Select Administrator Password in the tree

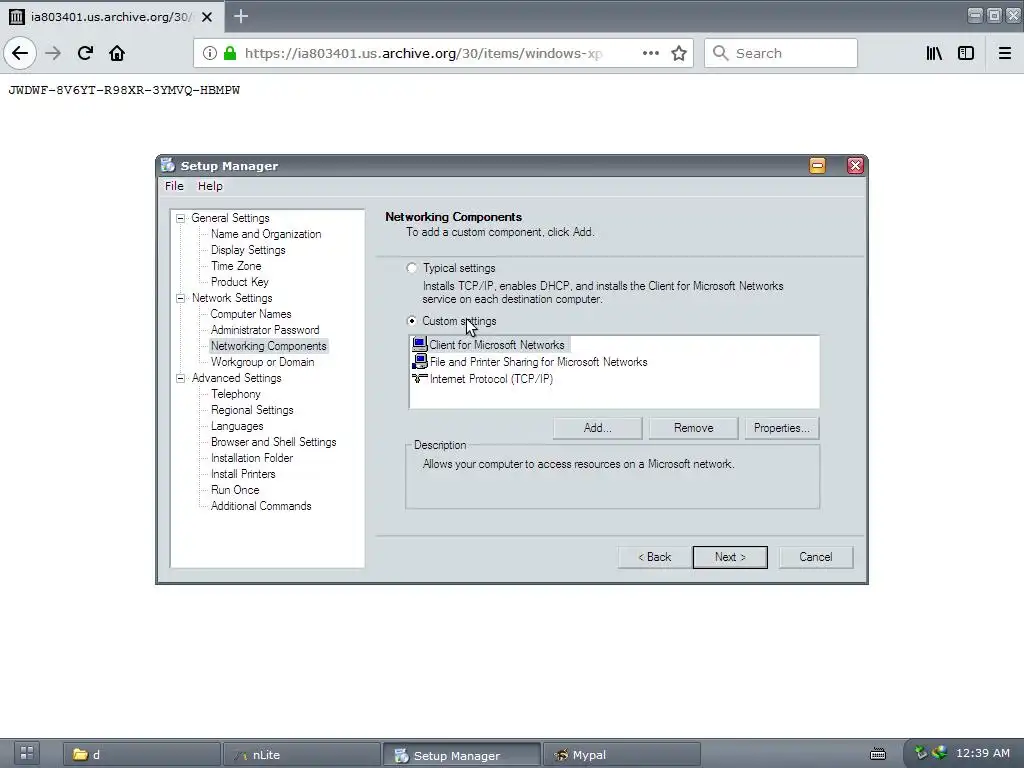coord(265,330)
